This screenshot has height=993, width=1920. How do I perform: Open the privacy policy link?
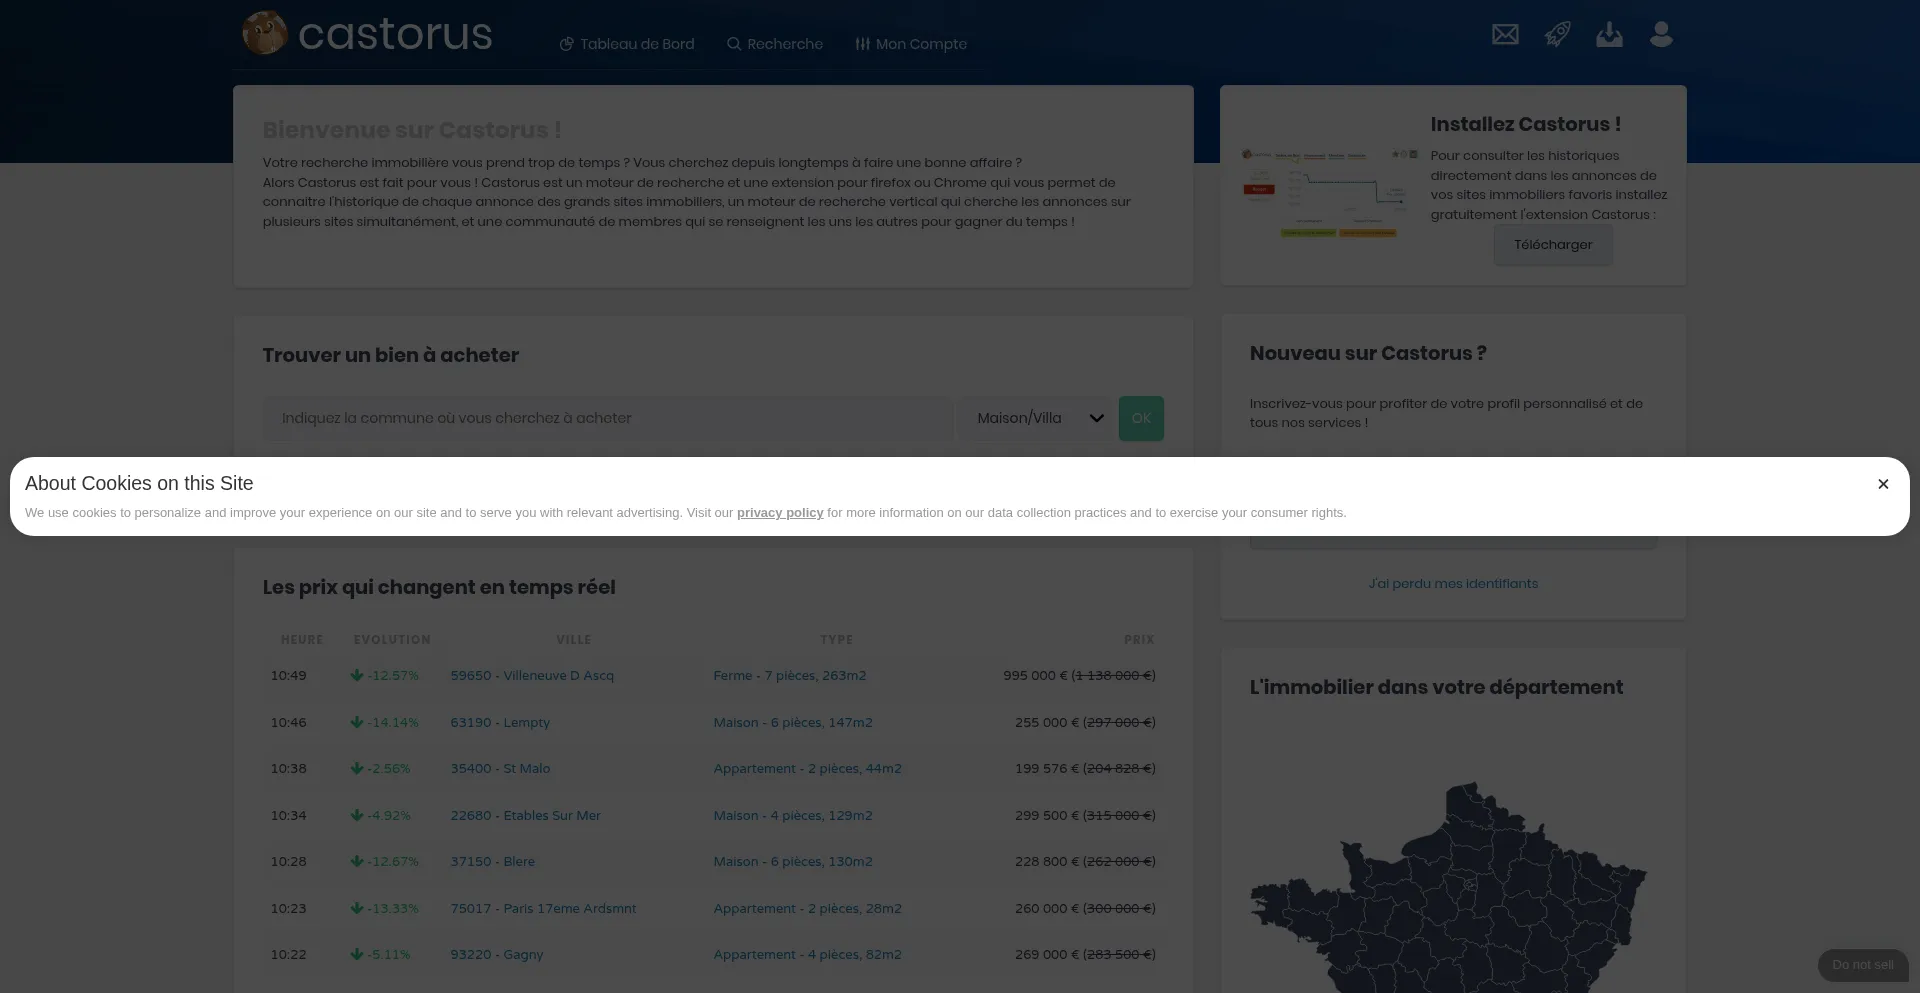(x=780, y=513)
